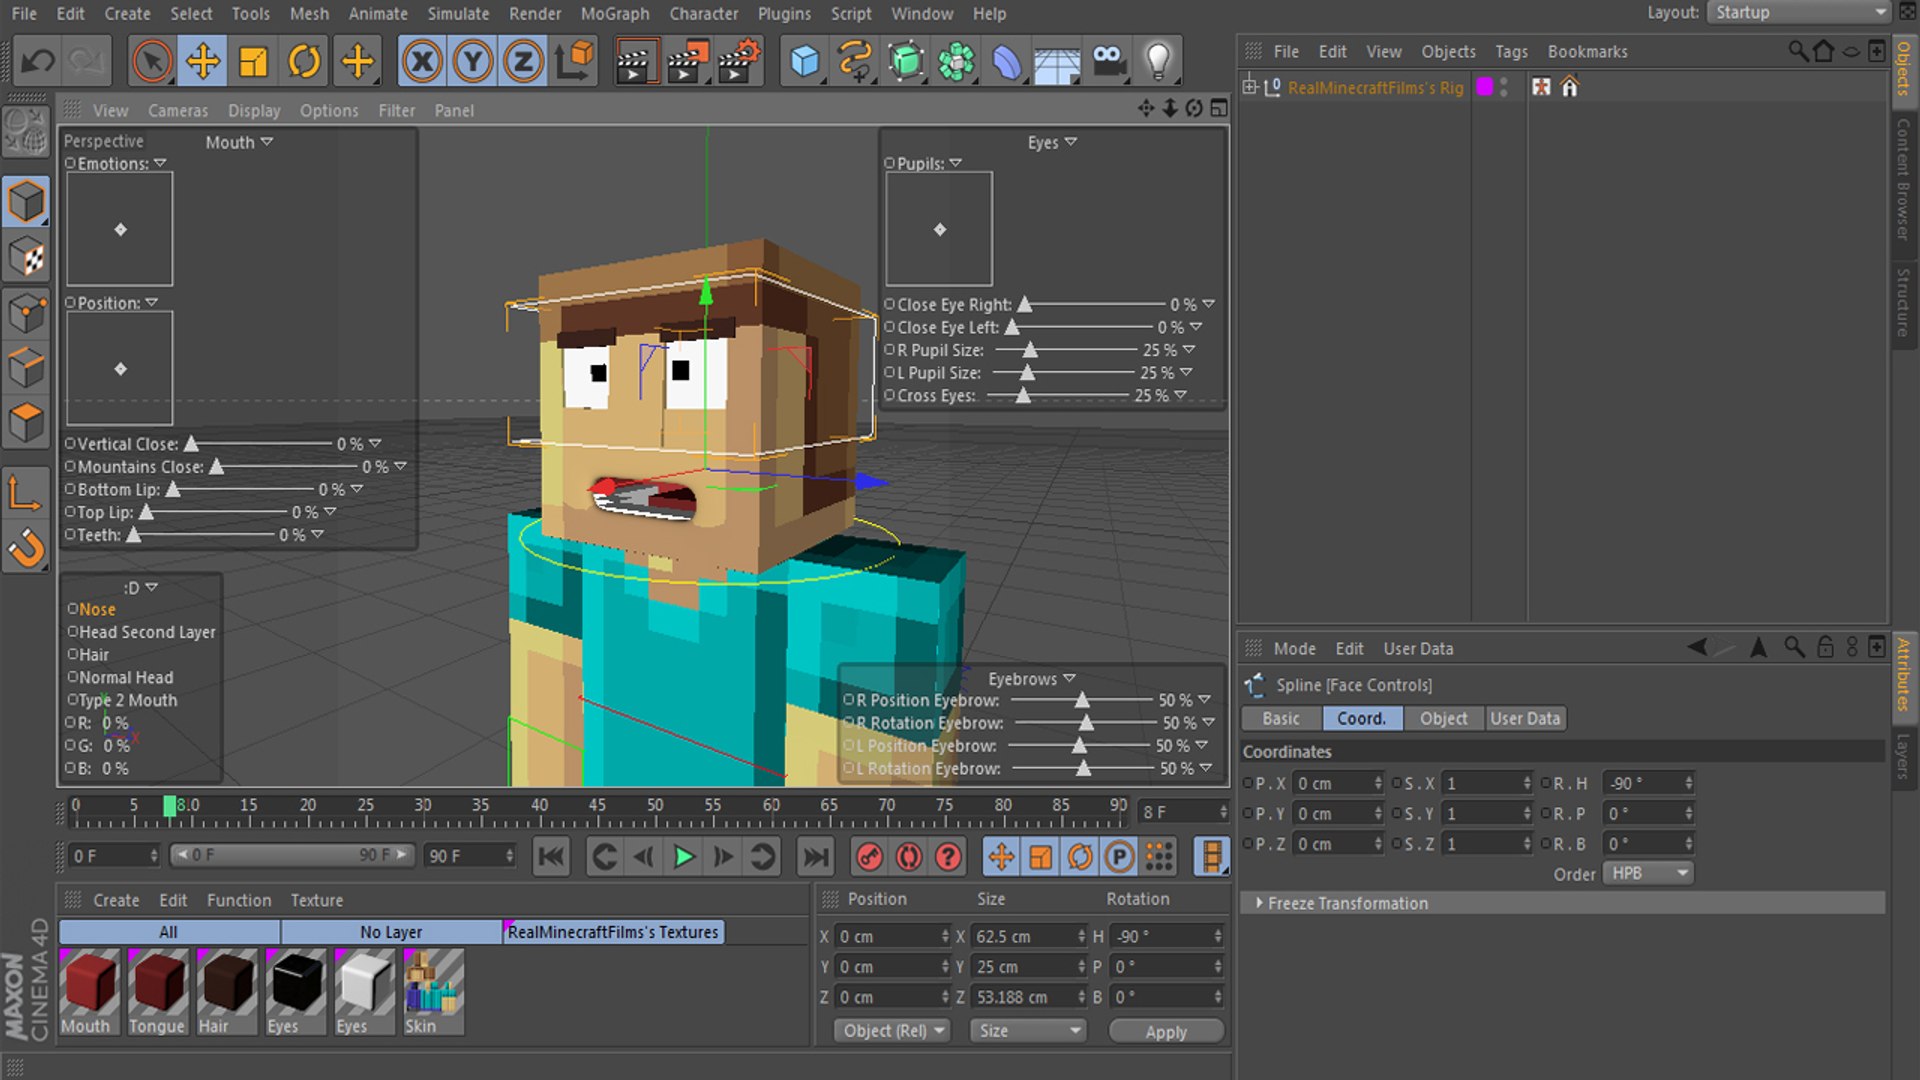Add a Cube primitive object
This screenshot has height=1080, width=1920.
tap(805, 62)
